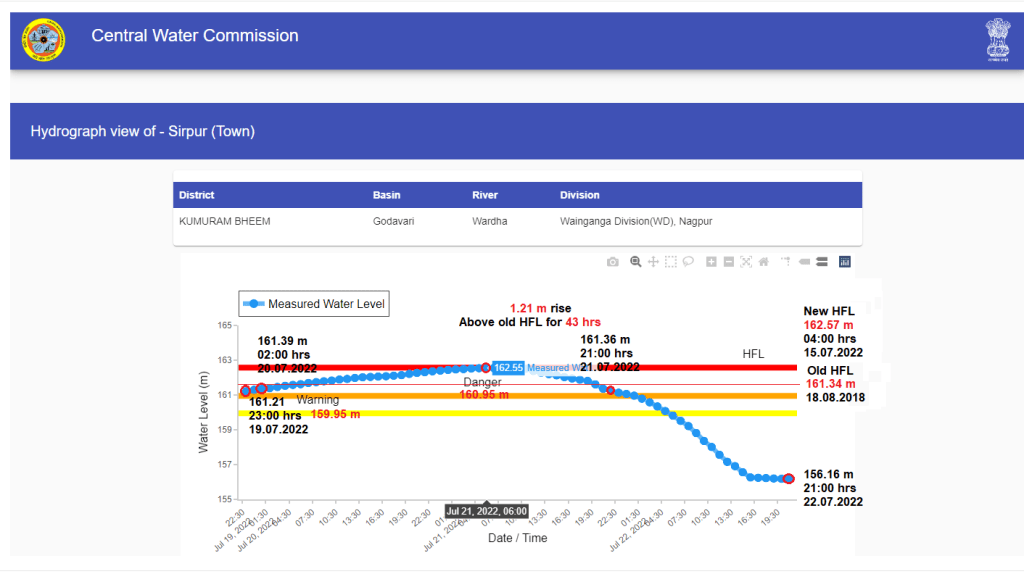Select the Zoom magnifier tool
The width and height of the screenshot is (1024, 574).
click(635, 262)
